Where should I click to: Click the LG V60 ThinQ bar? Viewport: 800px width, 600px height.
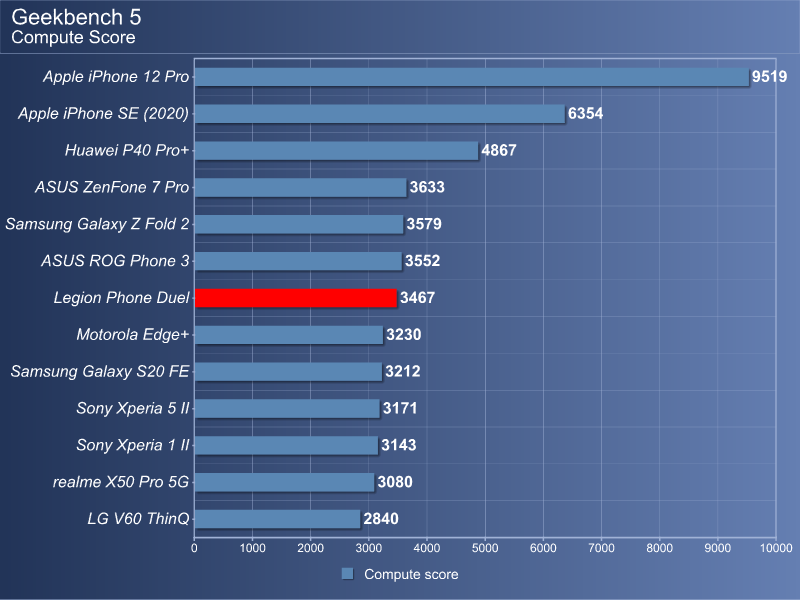coord(277,519)
